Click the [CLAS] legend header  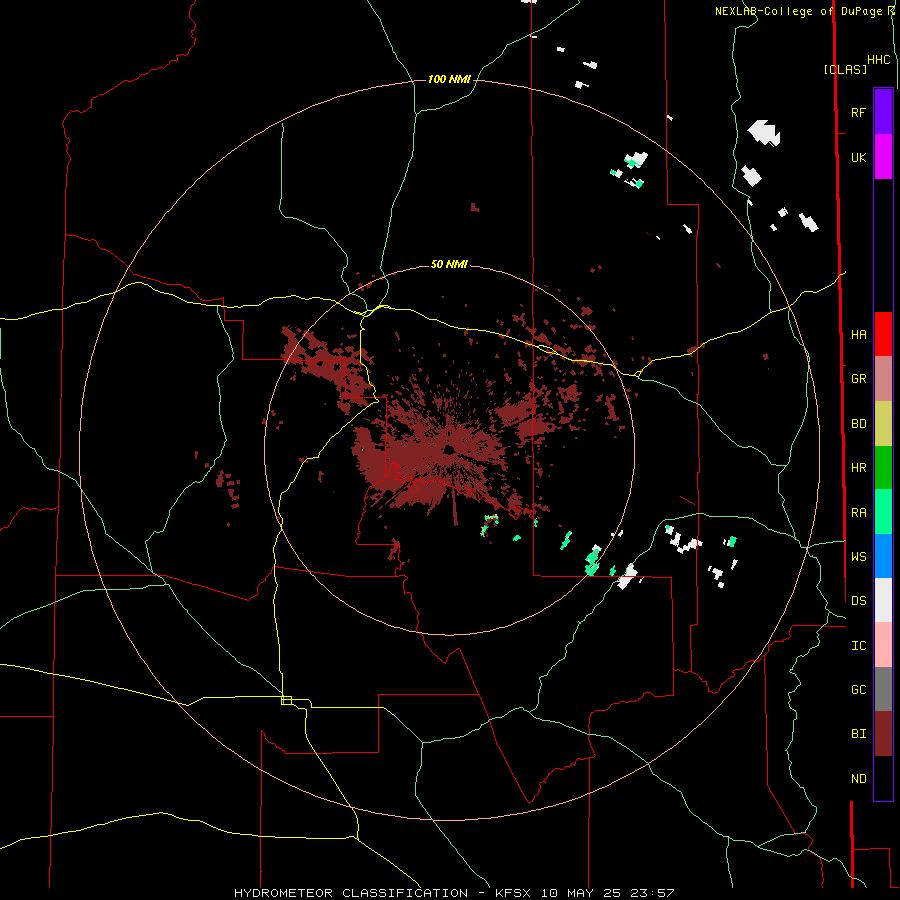coord(845,69)
